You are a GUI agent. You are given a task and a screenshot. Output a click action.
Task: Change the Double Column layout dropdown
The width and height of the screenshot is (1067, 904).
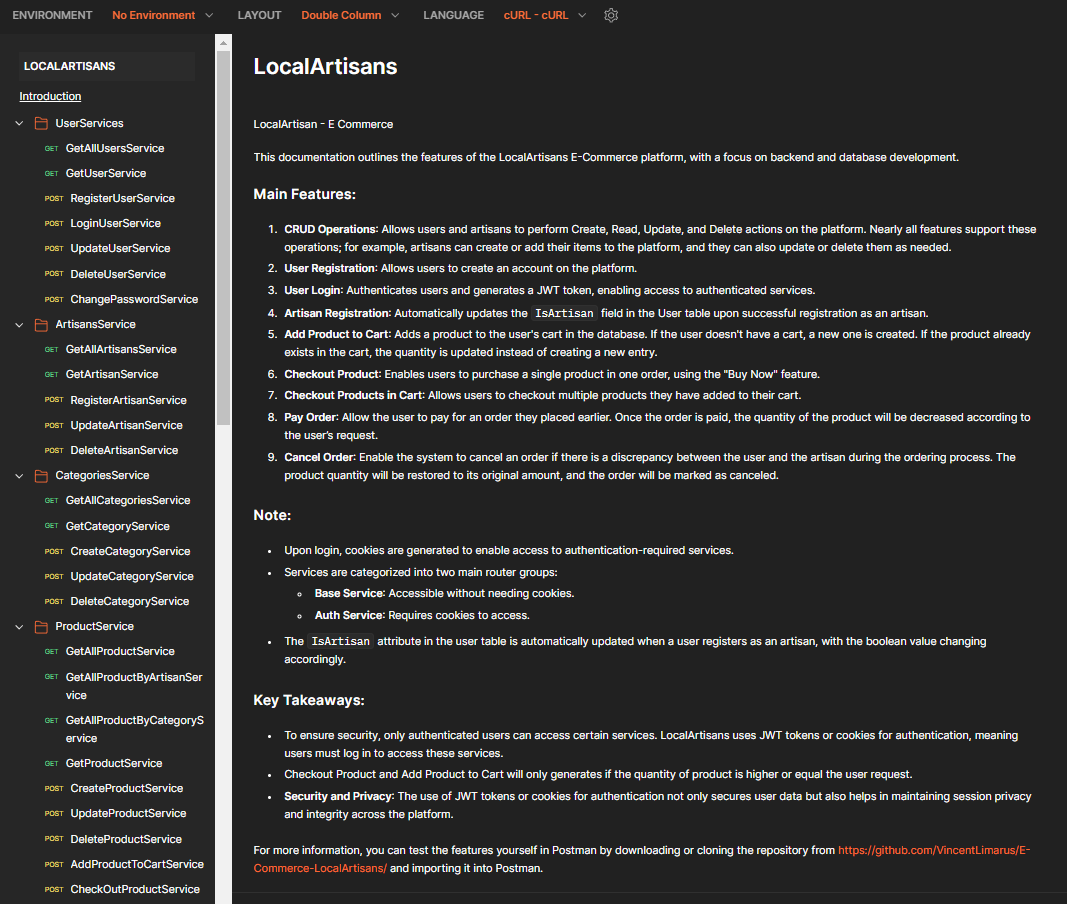[x=350, y=15]
